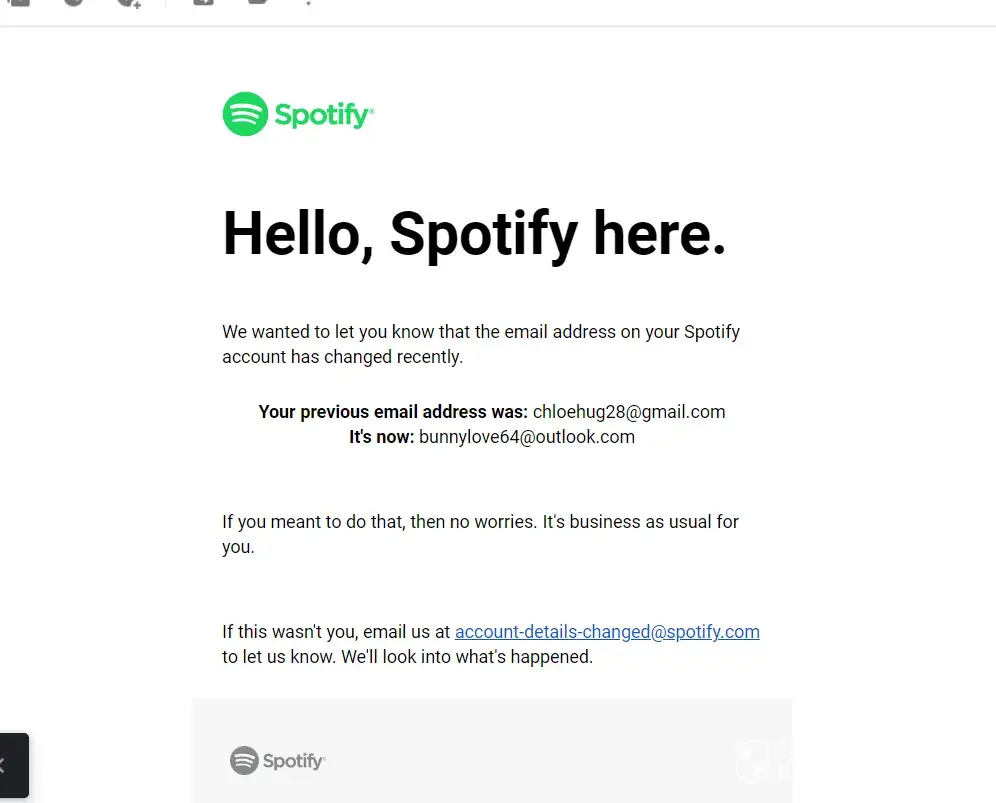Click the "We wanted to let you know" paragraph
The width and height of the screenshot is (996, 803).
(x=480, y=344)
